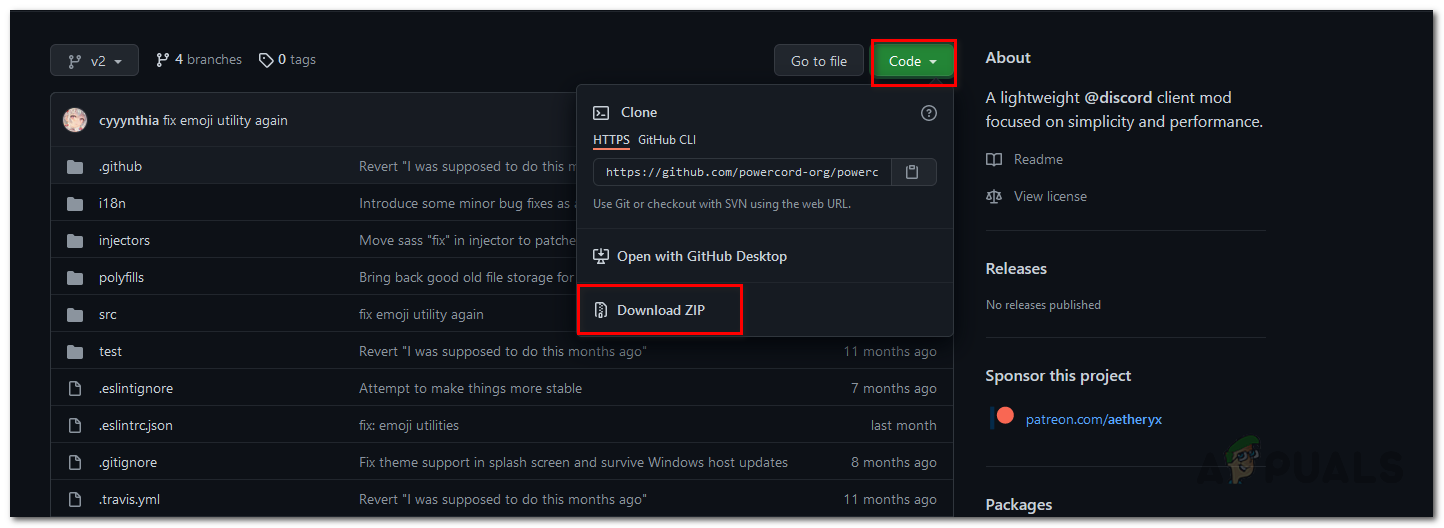
Task: Open the .travis.yml file
Action: 129,499
